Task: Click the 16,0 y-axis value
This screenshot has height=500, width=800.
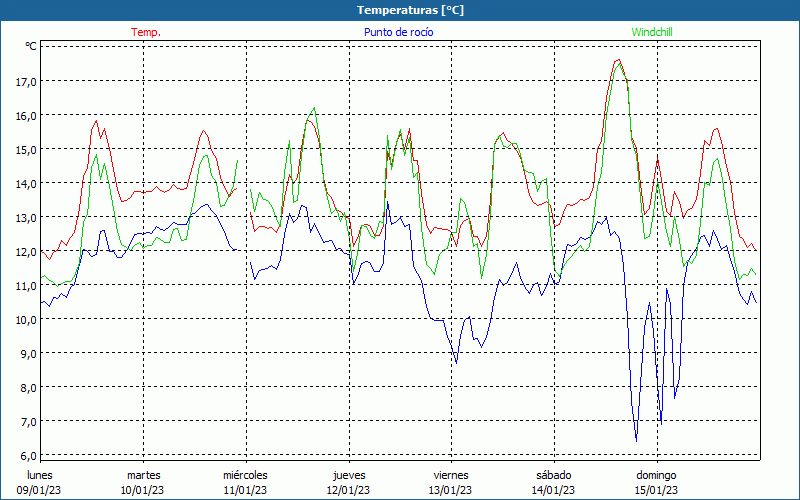Action: click(26, 115)
